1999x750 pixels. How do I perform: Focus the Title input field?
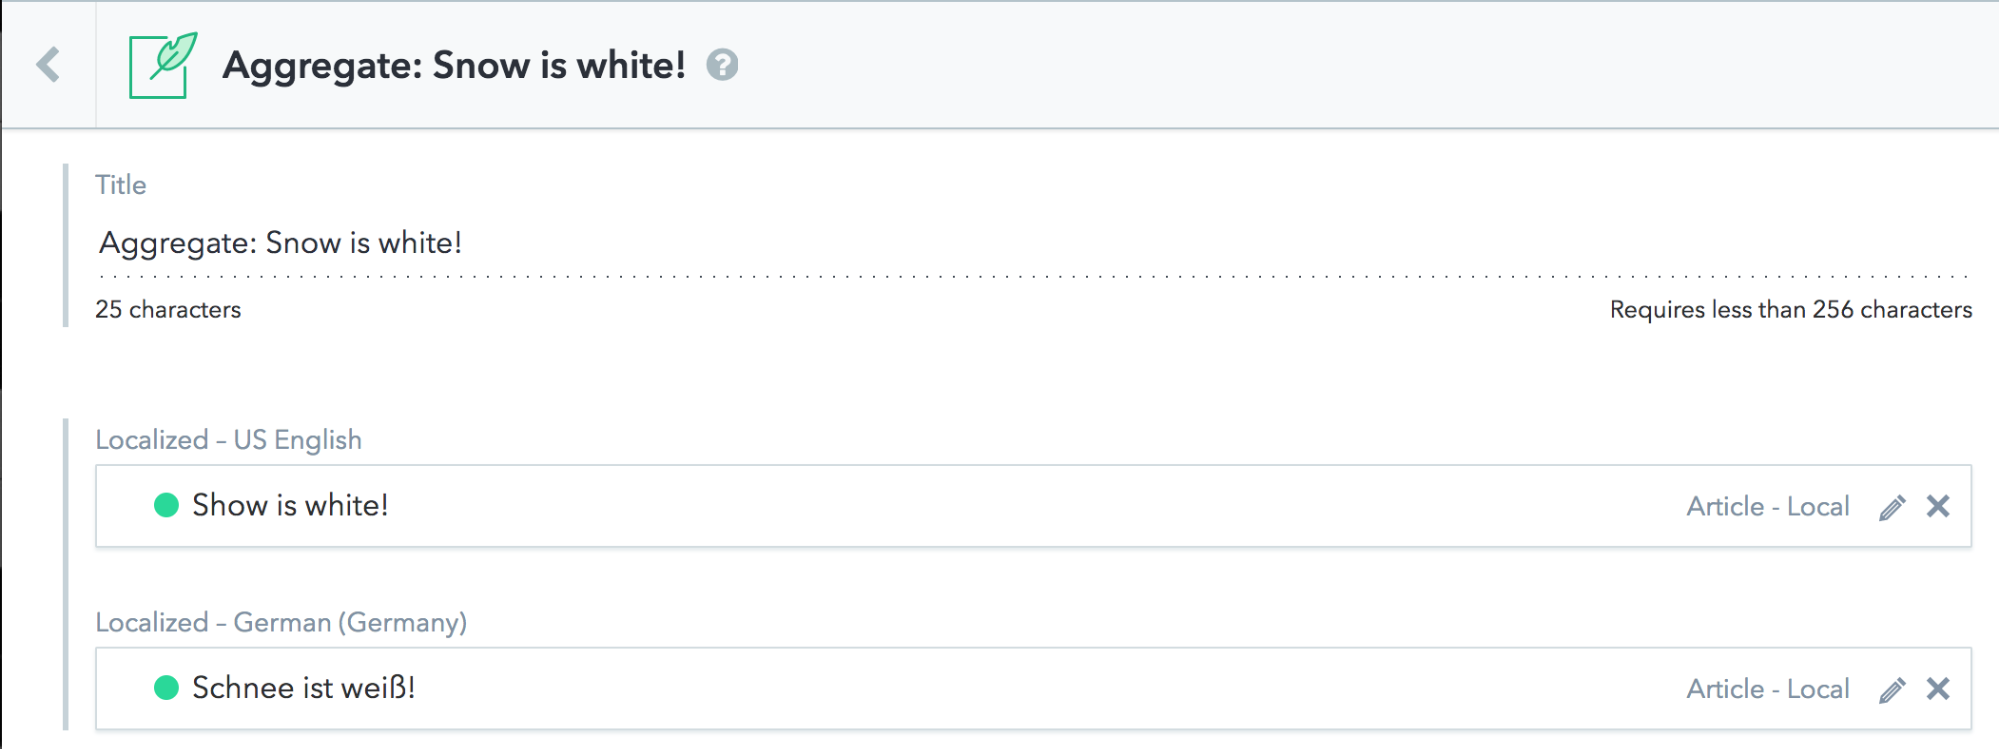(x=1033, y=244)
